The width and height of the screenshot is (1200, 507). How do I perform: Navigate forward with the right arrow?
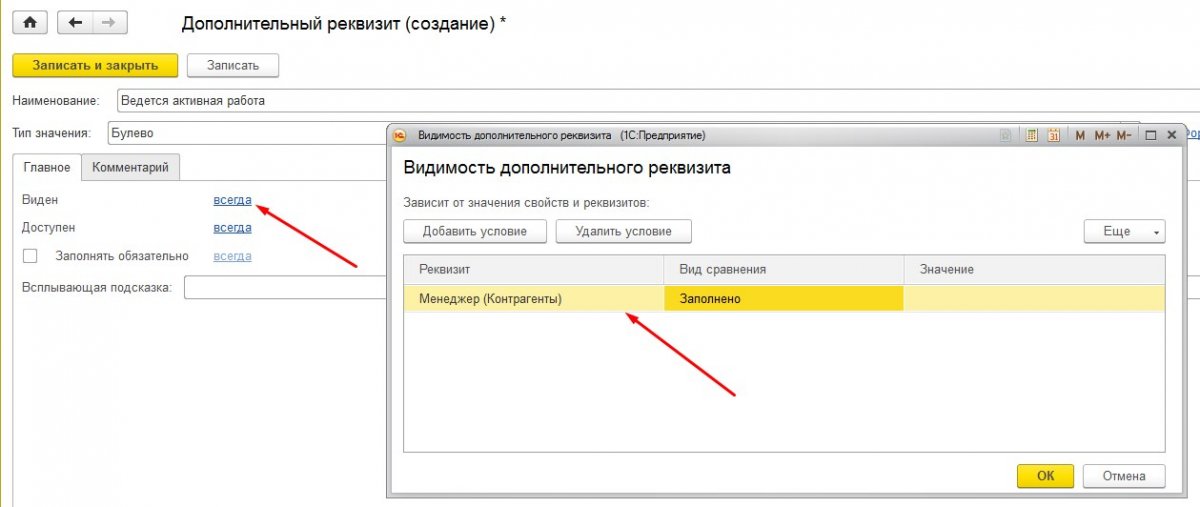pyautogui.click(x=108, y=22)
